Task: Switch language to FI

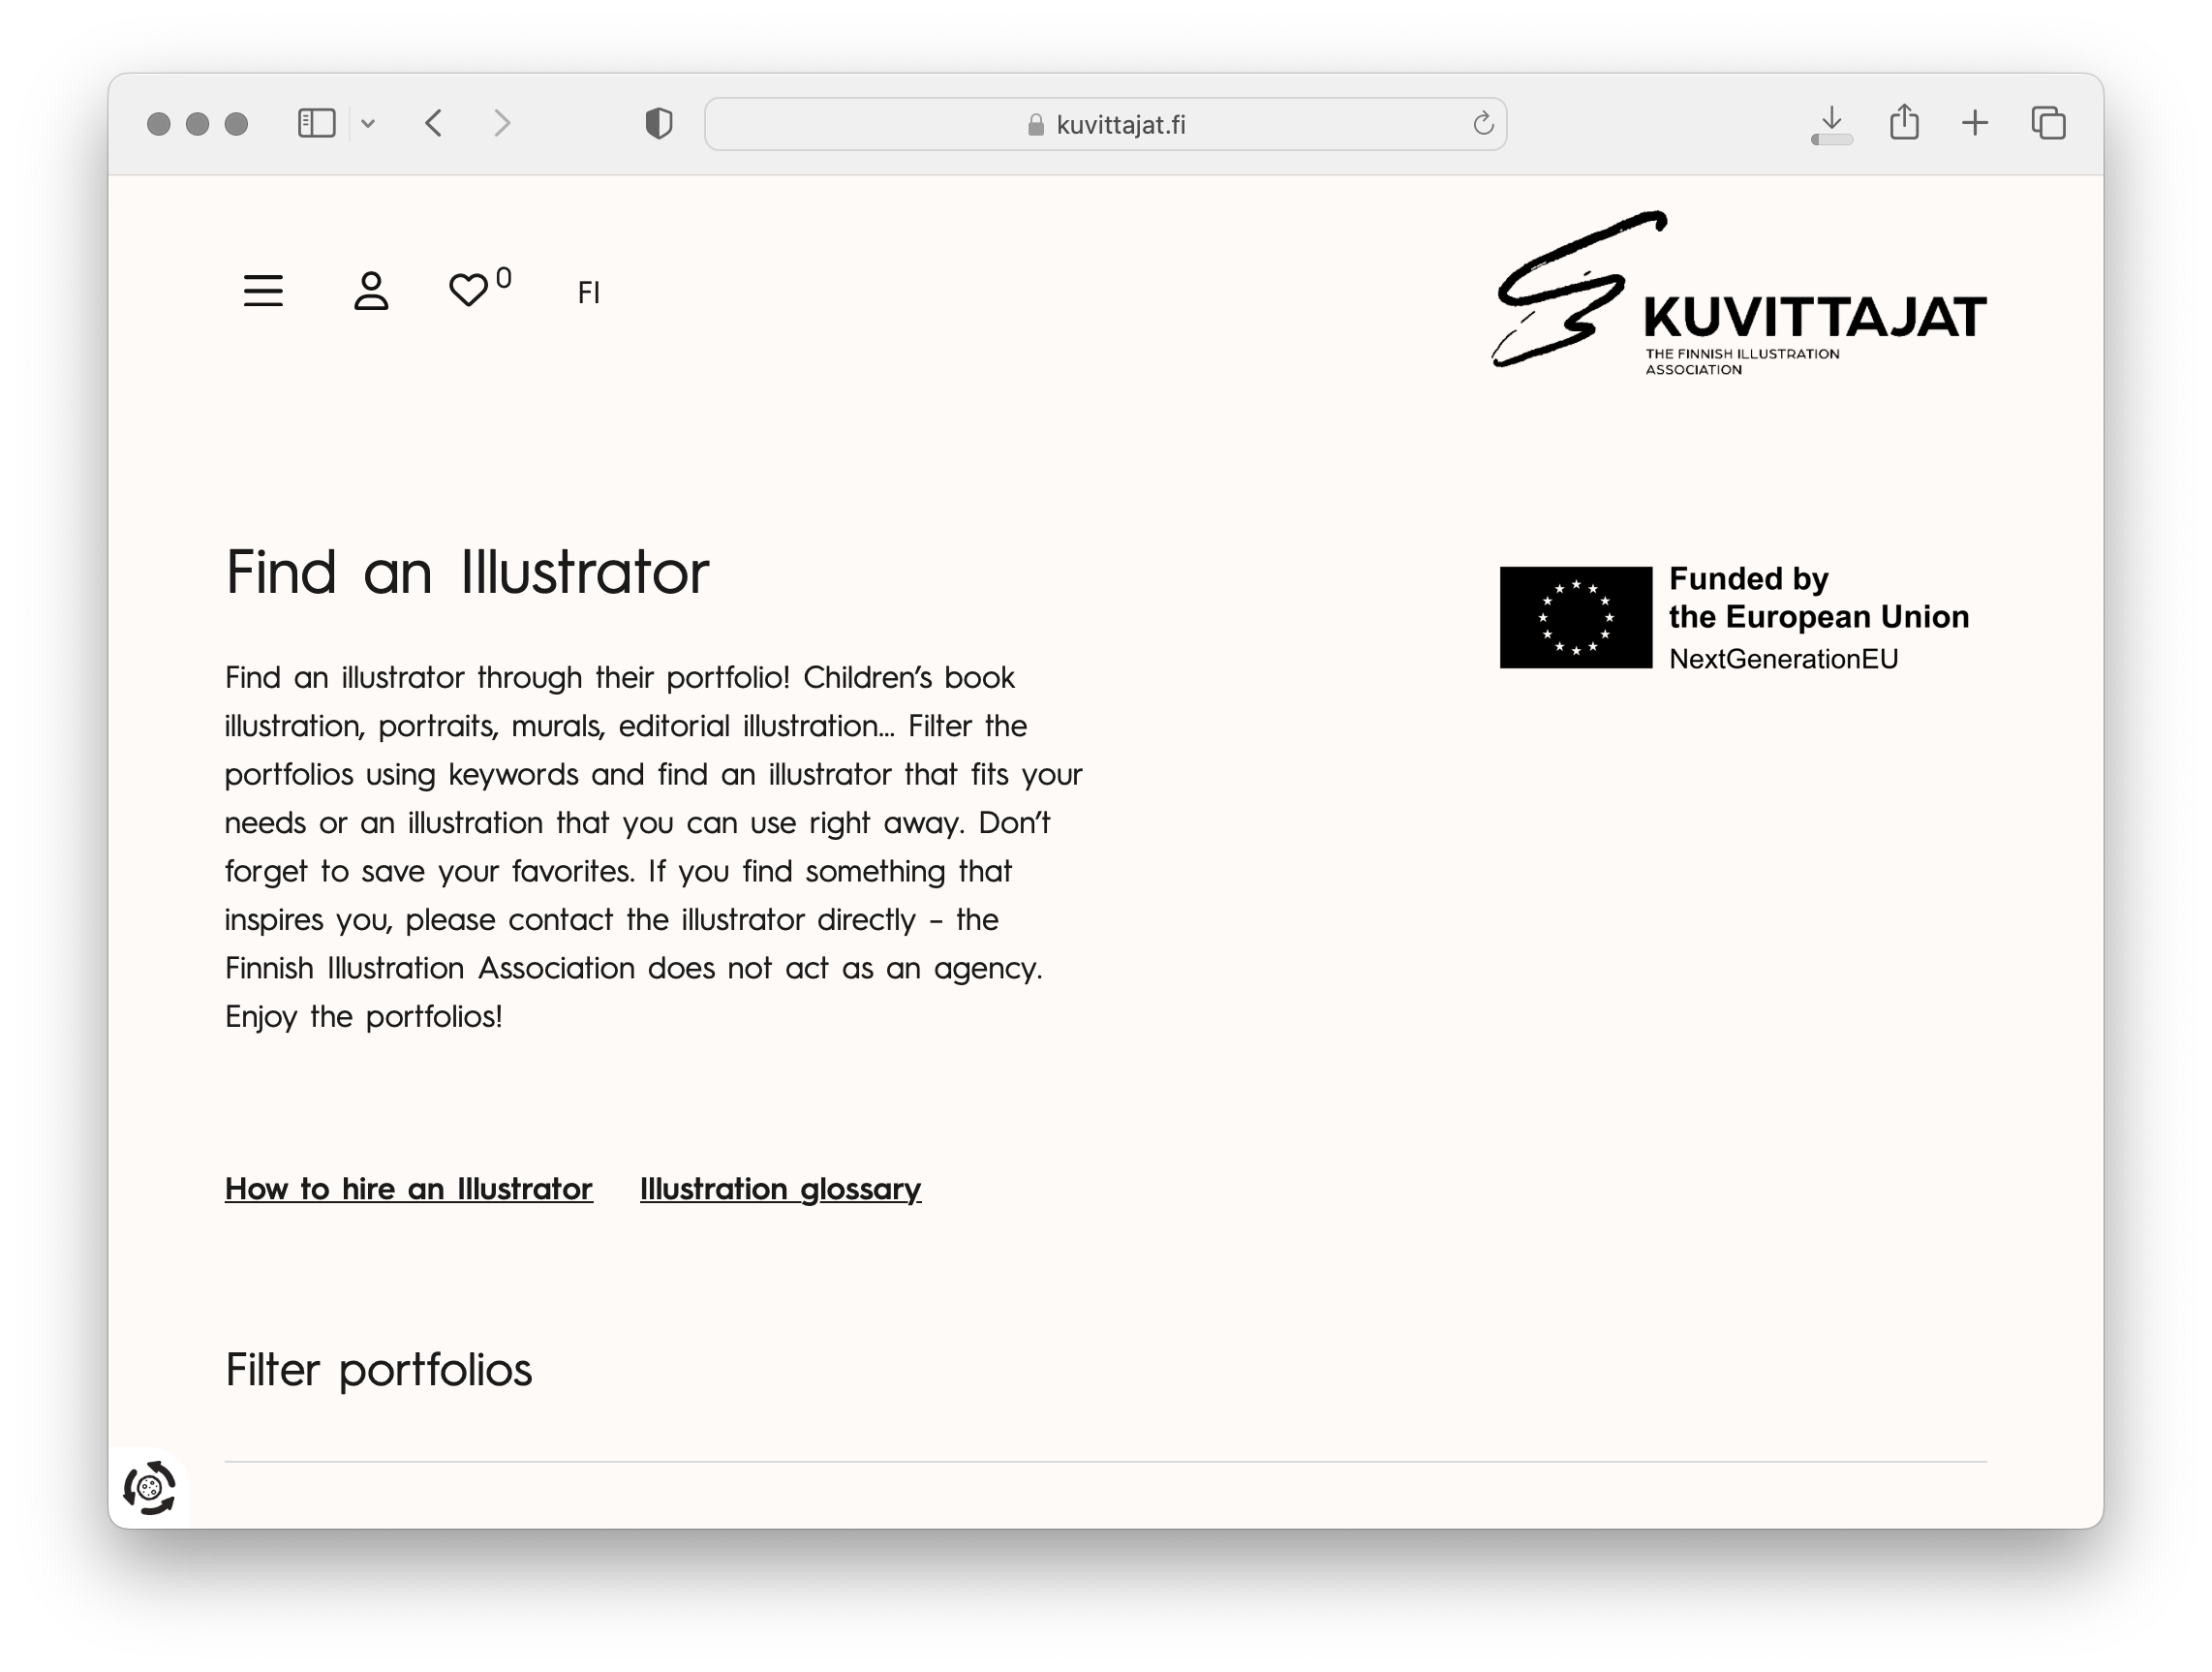Action: (x=588, y=292)
